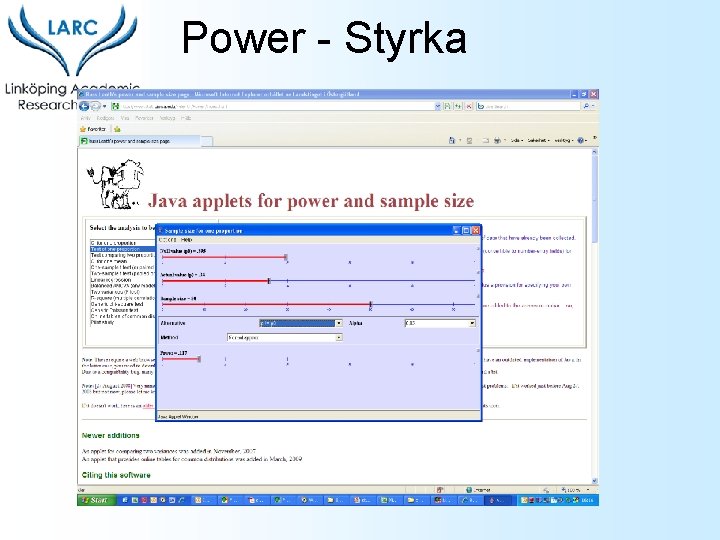Stop loading with the red X button
720x540 pixels.
pyautogui.click(x=469, y=106)
